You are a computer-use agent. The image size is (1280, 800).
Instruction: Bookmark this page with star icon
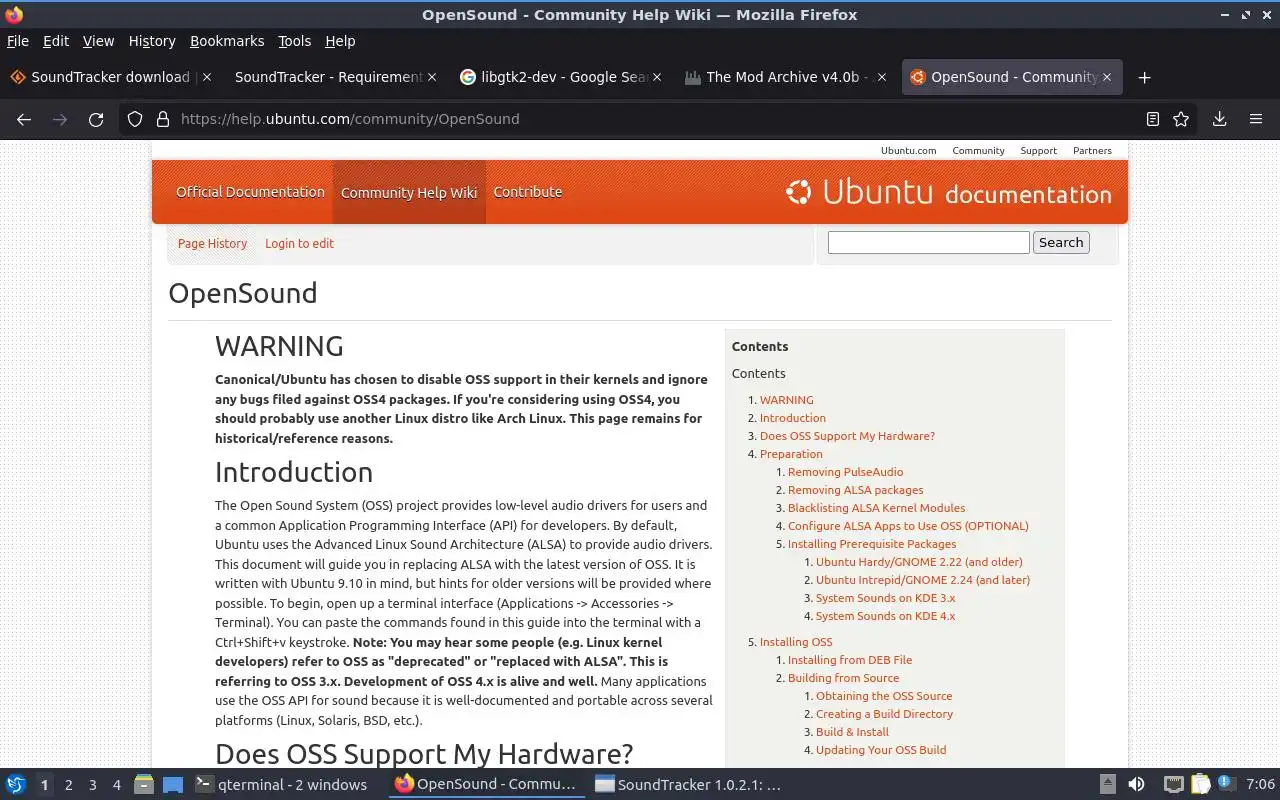point(1181,119)
